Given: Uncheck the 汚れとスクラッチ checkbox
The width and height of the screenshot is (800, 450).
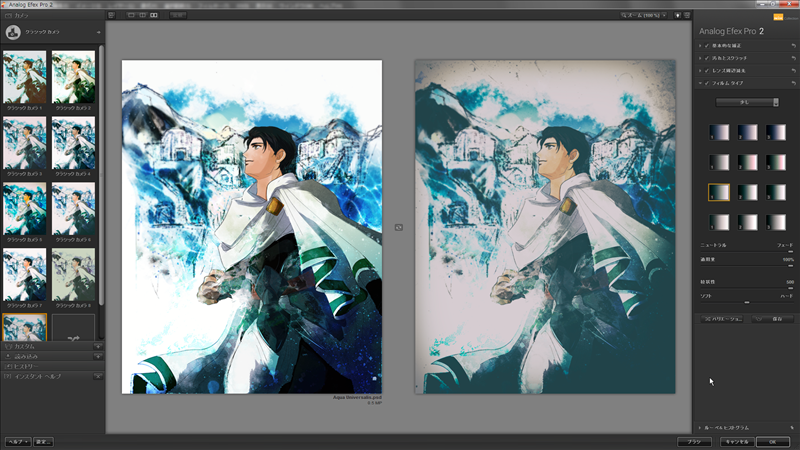Looking at the screenshot, I should 707,58.
